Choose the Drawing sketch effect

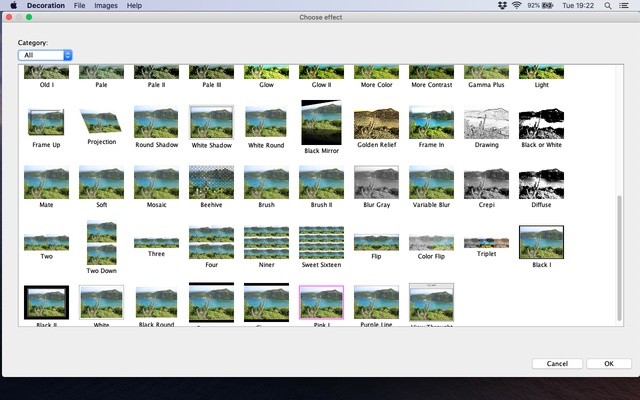pyautogui.click(x=487, y=123)
